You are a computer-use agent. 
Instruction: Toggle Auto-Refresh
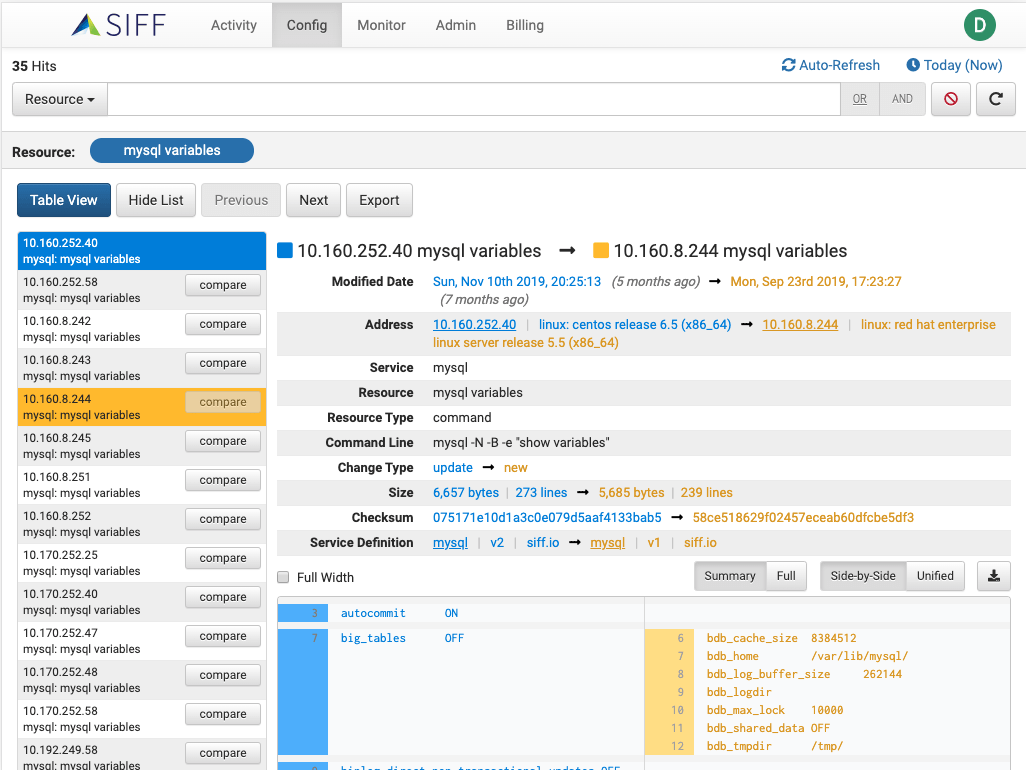tap(831, 65)
